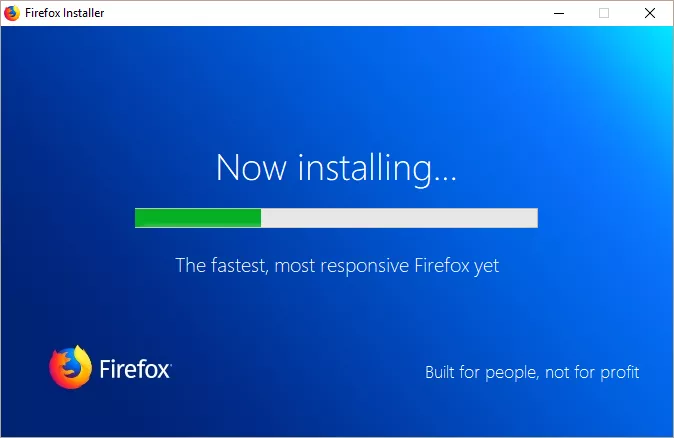The width and height of the screenshot is (674, 438).
Task: Click 'Built for people, not for profit' text
Action: tap(532, 372)
